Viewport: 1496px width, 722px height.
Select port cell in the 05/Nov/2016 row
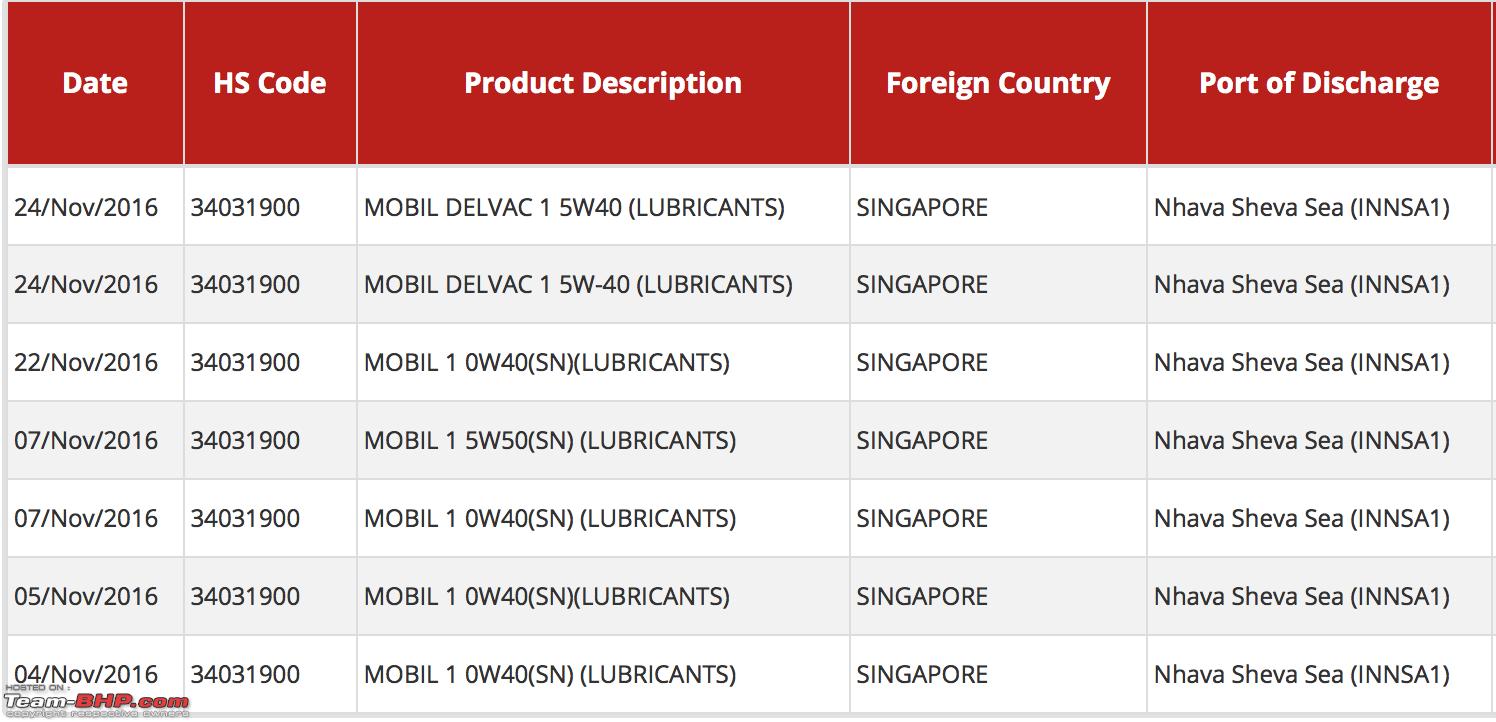point(1319,596)
